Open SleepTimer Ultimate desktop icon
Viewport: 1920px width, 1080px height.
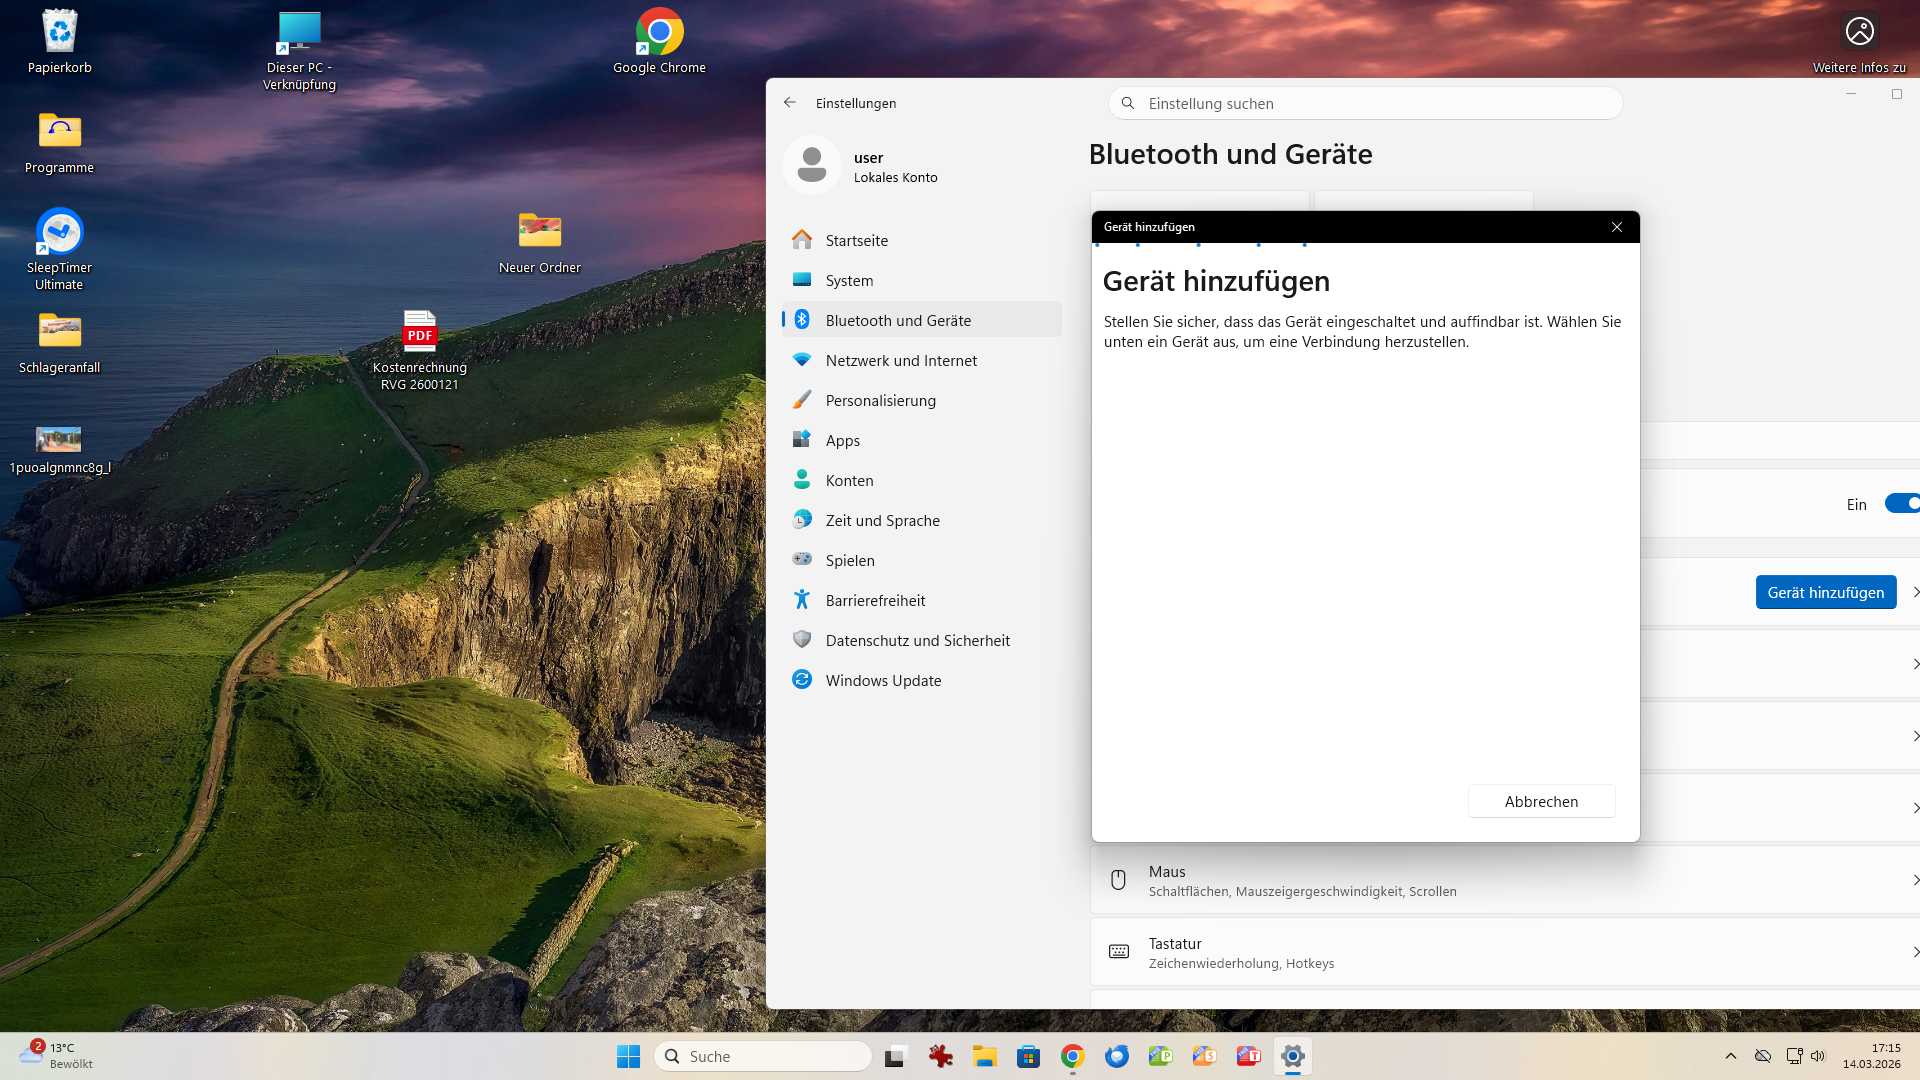[59, 233]
